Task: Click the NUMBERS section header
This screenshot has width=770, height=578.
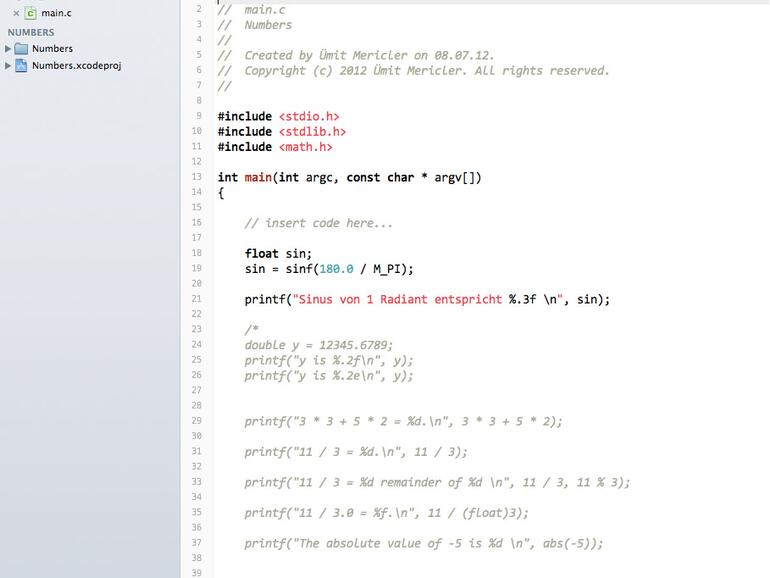Action: coord(31,32)
